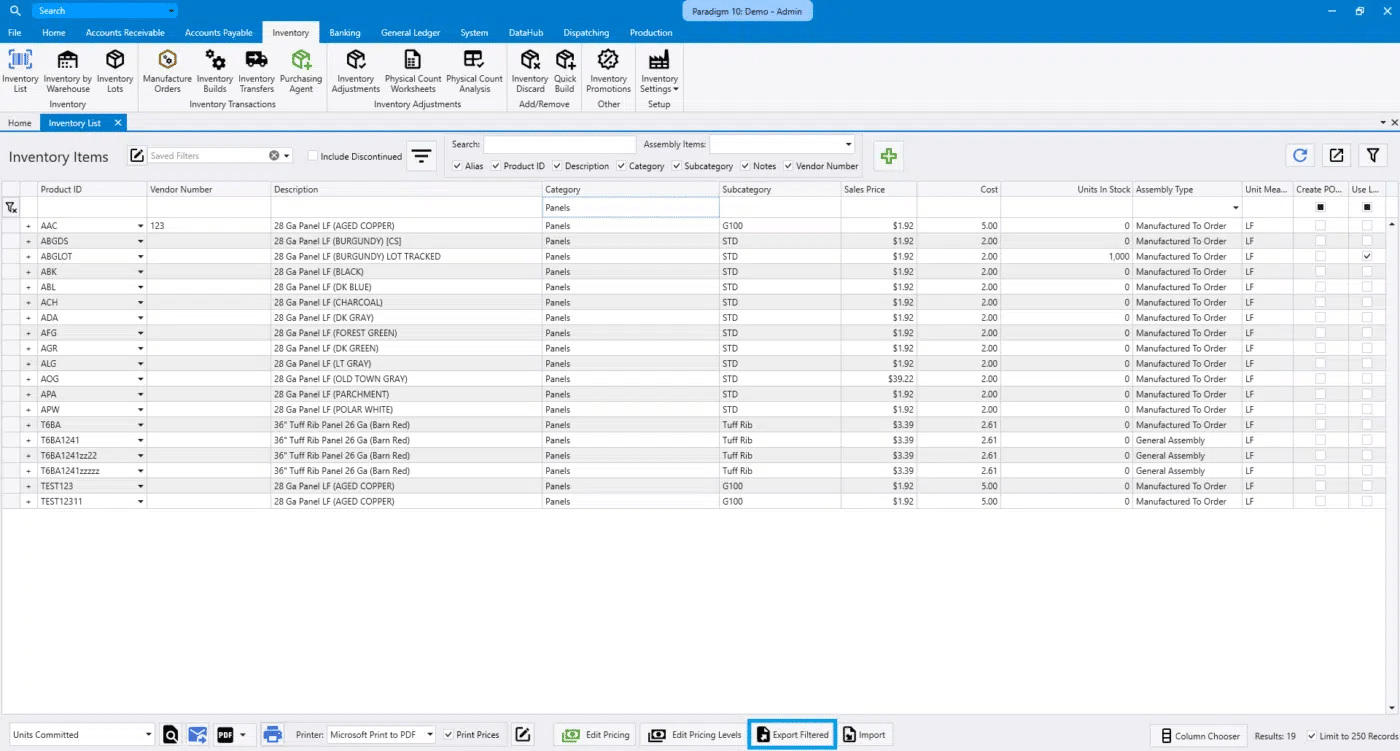
Task: Switch to the Dispatching tab
Action: [x=586, y=33]
